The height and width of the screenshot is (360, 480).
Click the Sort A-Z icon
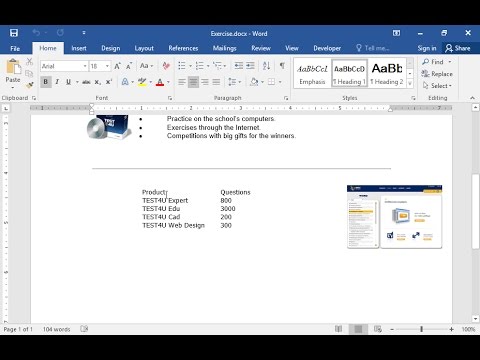pyautogui.click(x=266, y=66)
